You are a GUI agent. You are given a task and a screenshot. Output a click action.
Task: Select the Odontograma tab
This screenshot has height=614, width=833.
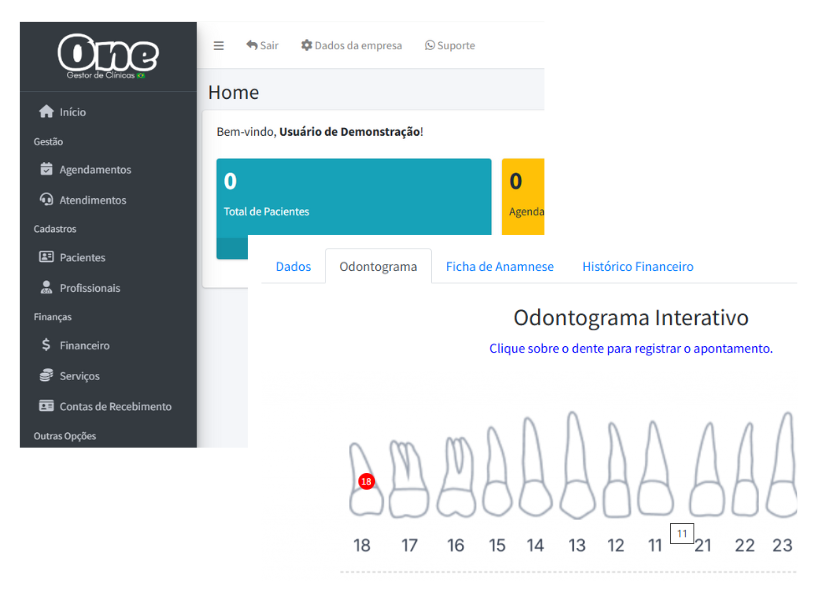378,267
